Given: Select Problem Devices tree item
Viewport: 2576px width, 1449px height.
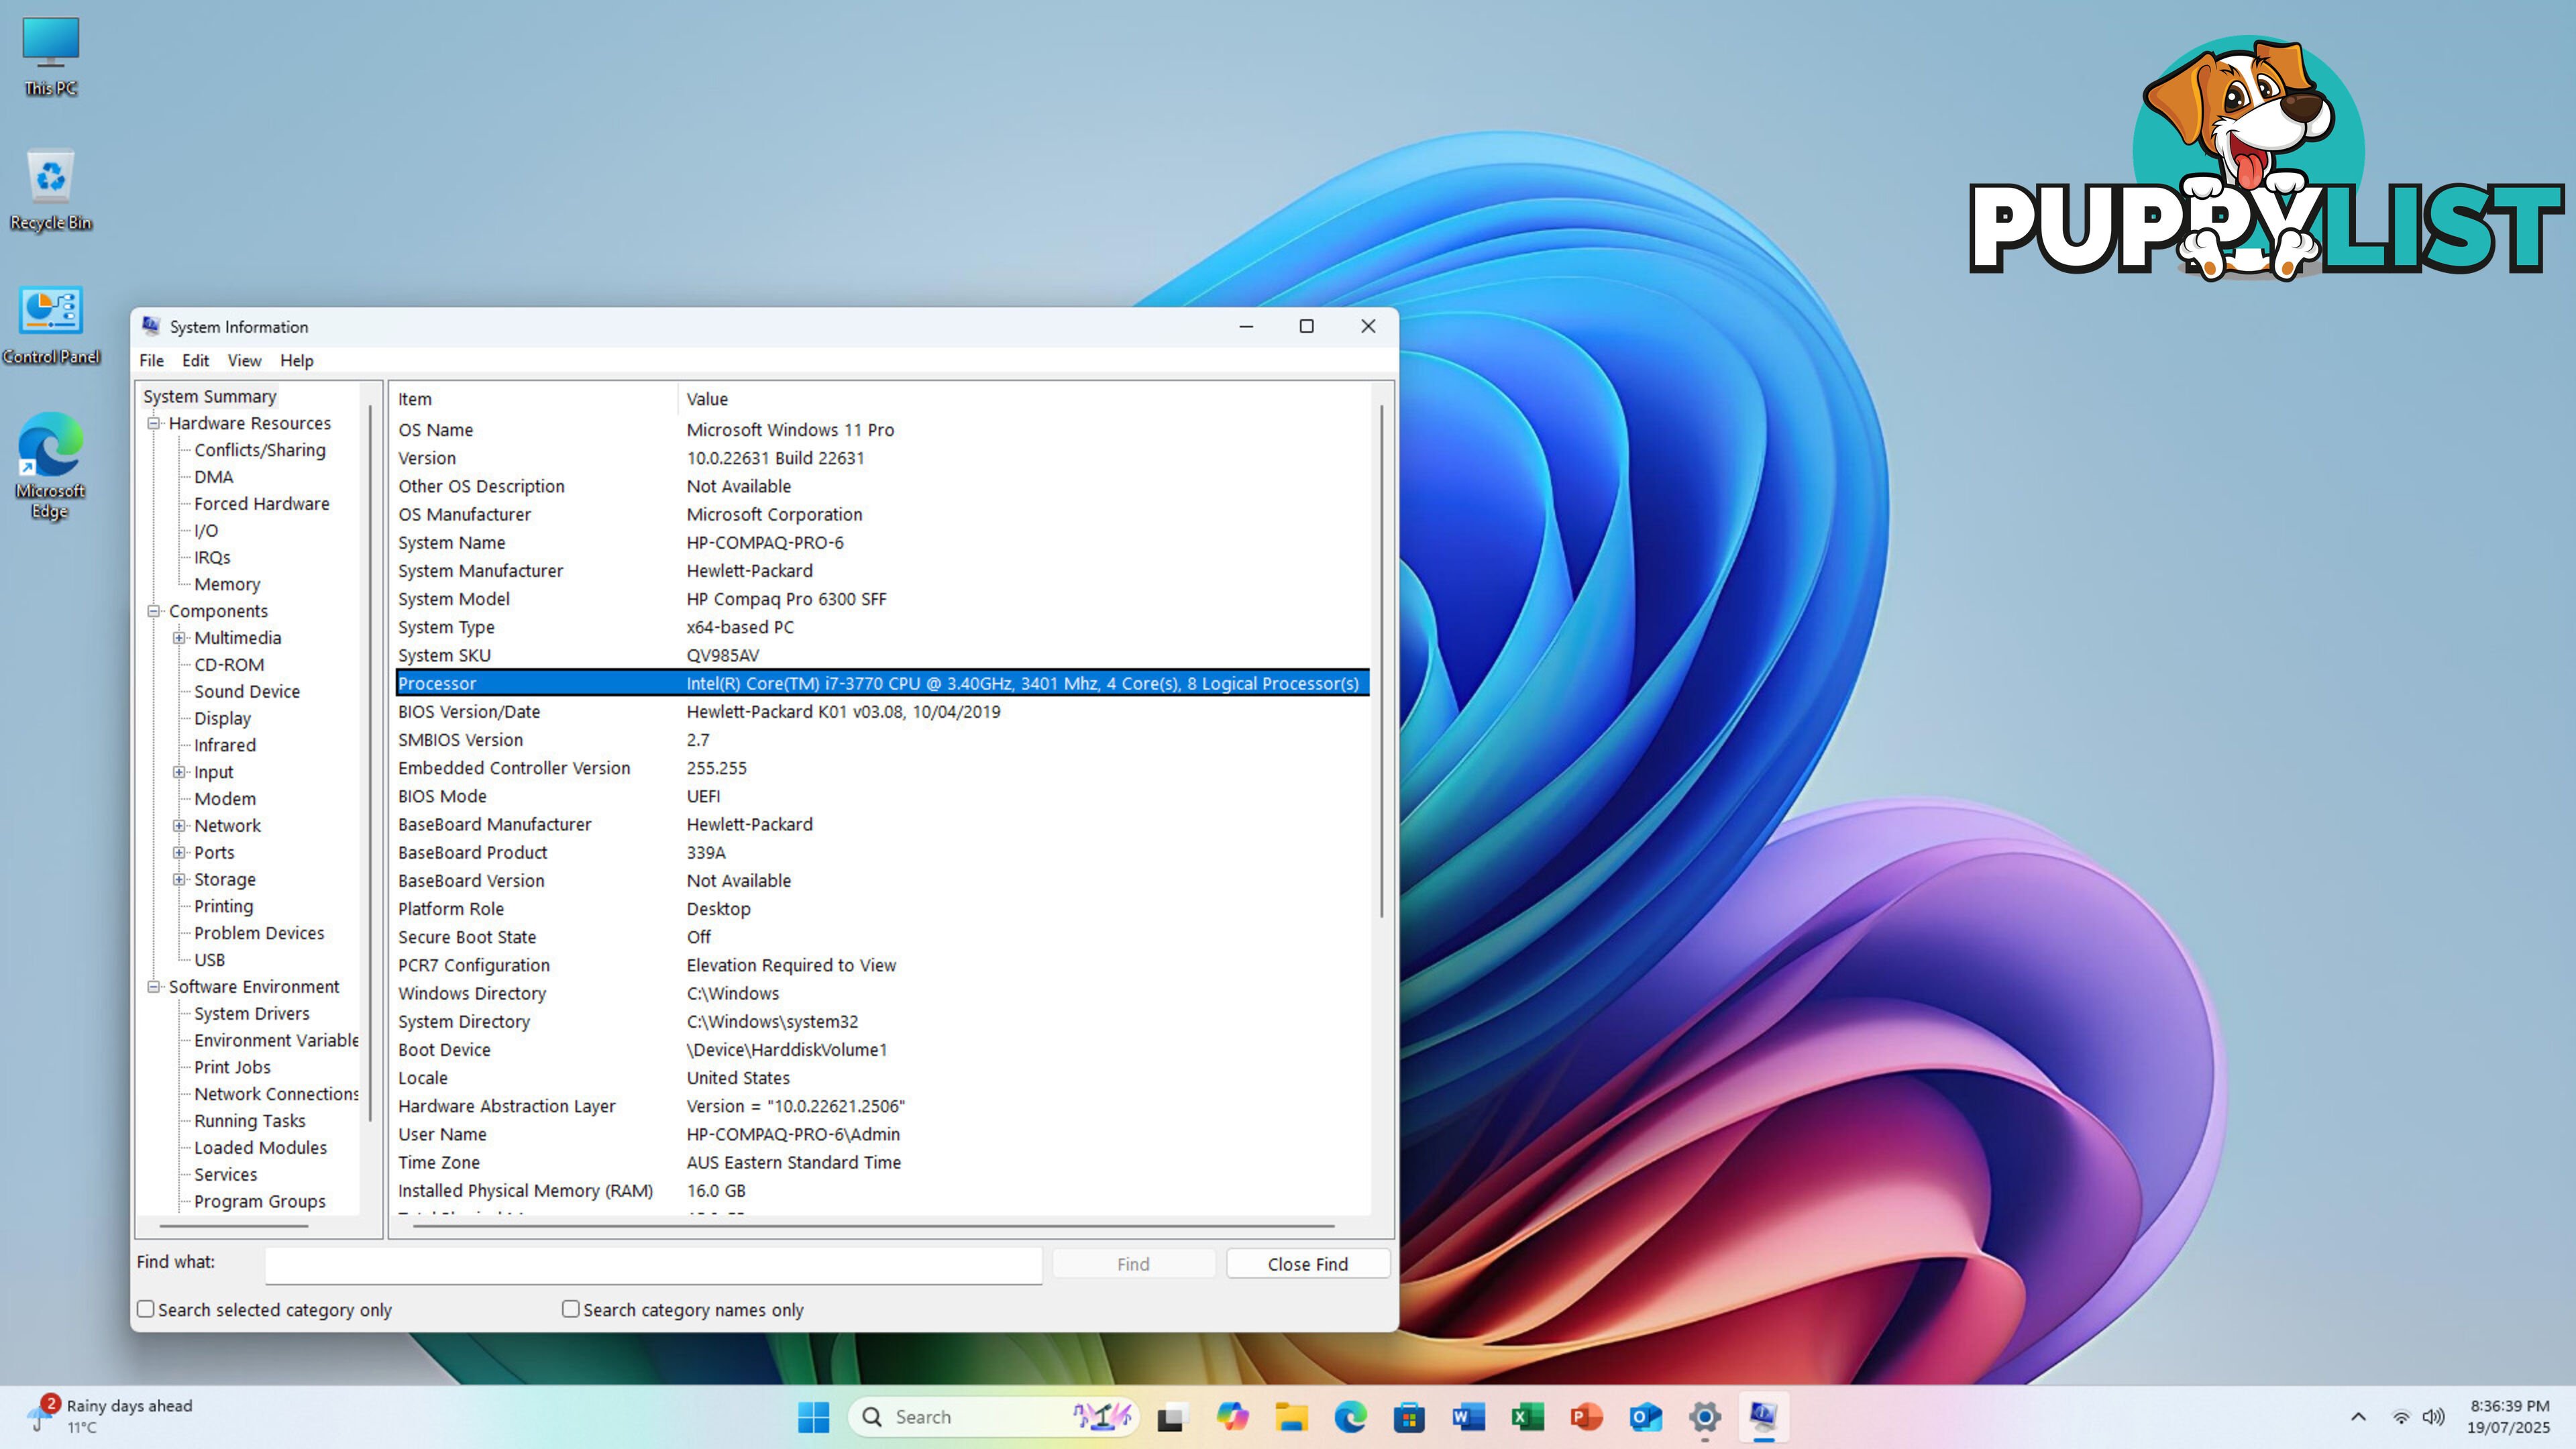Looking at the screenshot, I should tap(259, 933).
